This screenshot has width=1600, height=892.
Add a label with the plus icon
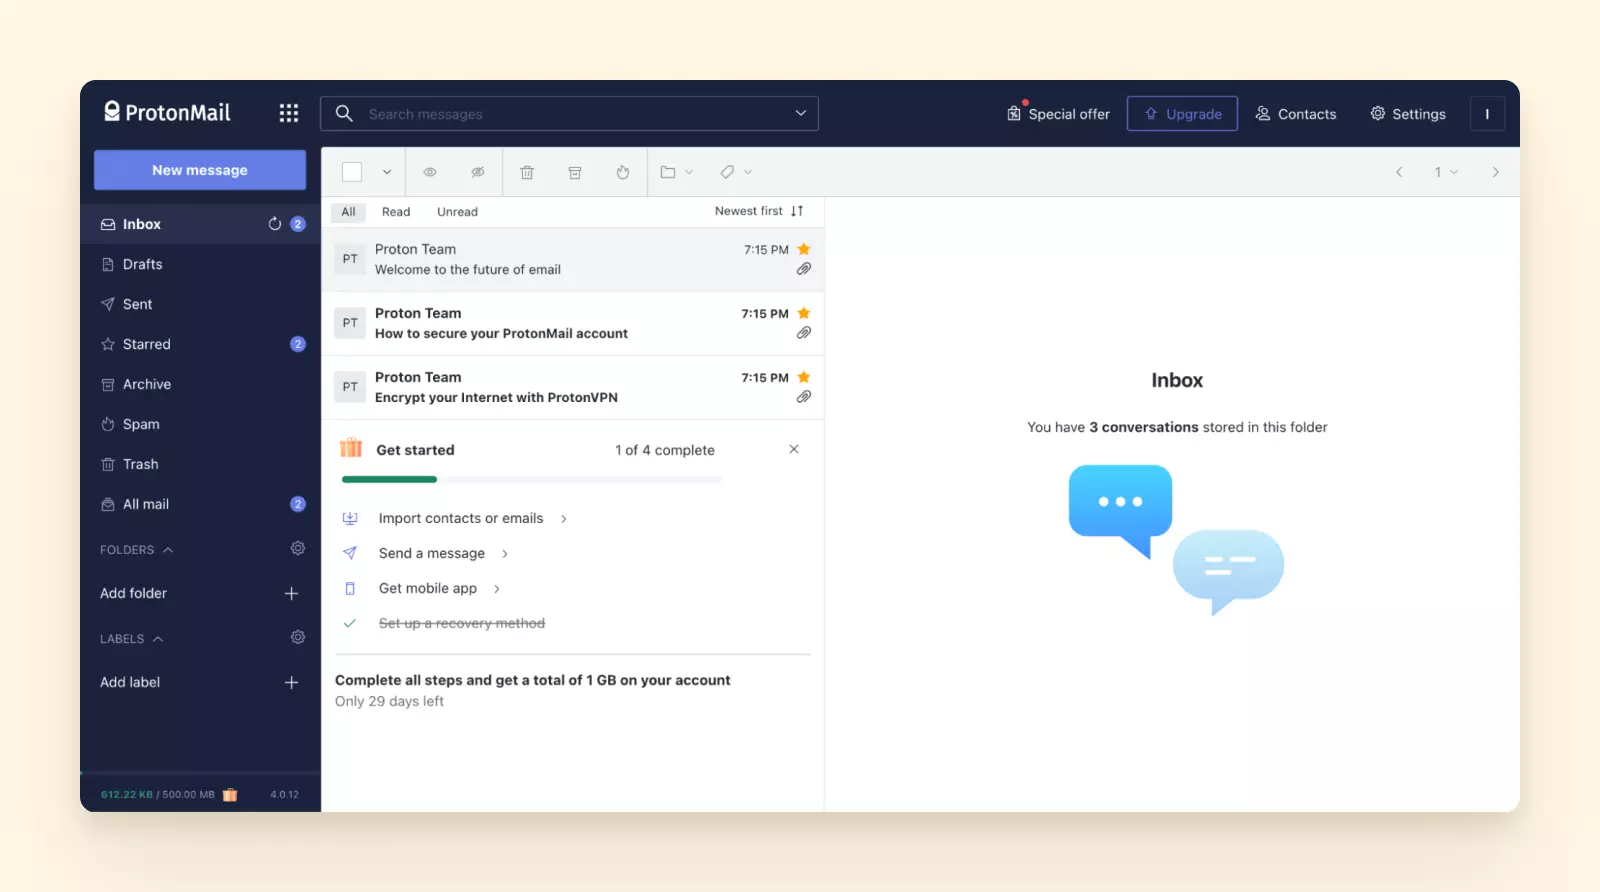point(291,682)
